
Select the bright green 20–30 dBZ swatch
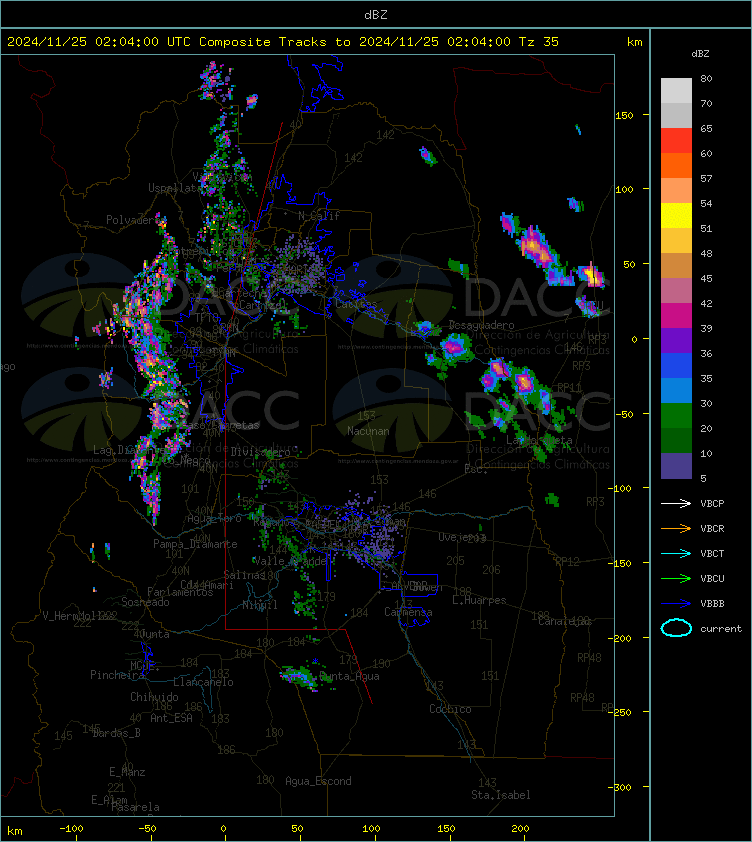pyautogui.click(x=676, y=415)
